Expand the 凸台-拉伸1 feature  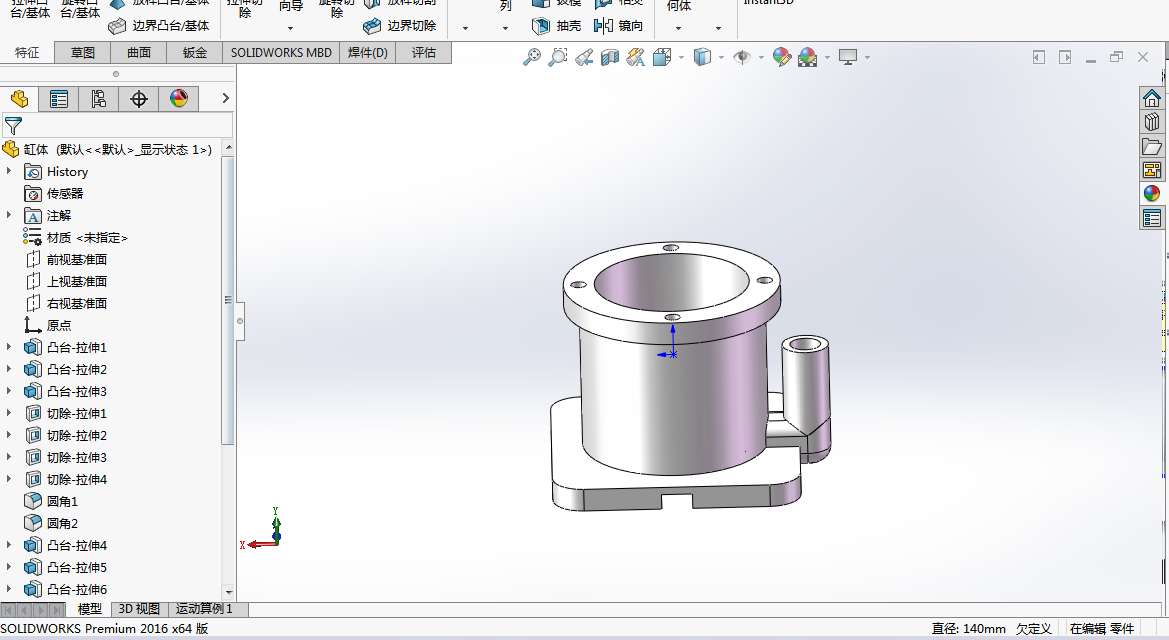(x=9, y=347)
